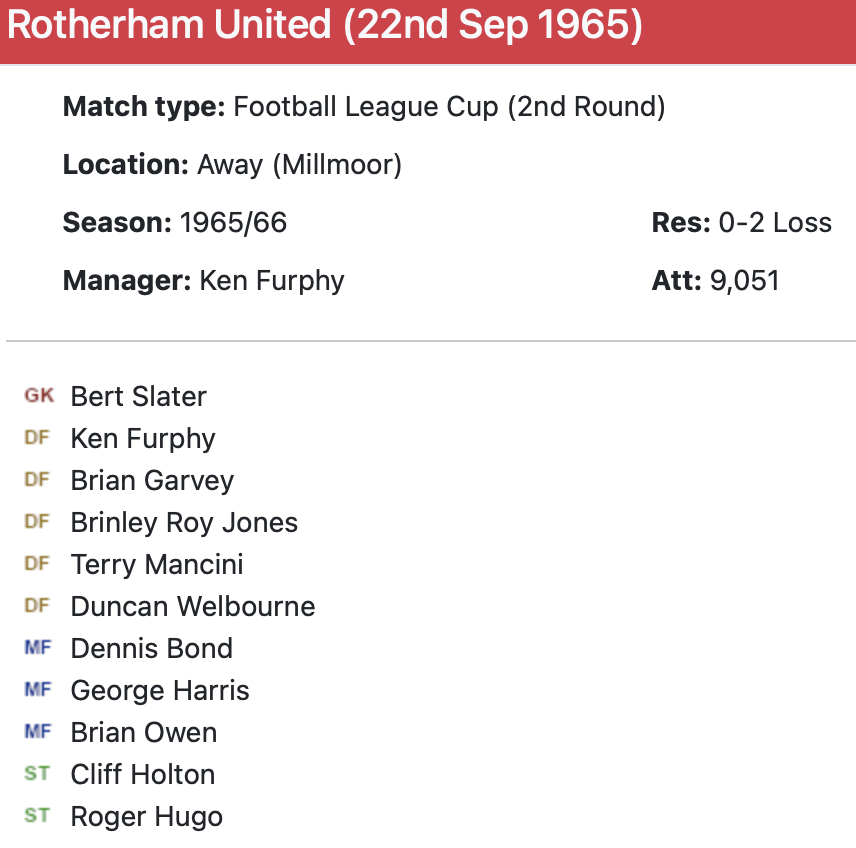Click the GK icon beside Bert Slater
Screen dimensions: 856x848
(x=39, y=396)
